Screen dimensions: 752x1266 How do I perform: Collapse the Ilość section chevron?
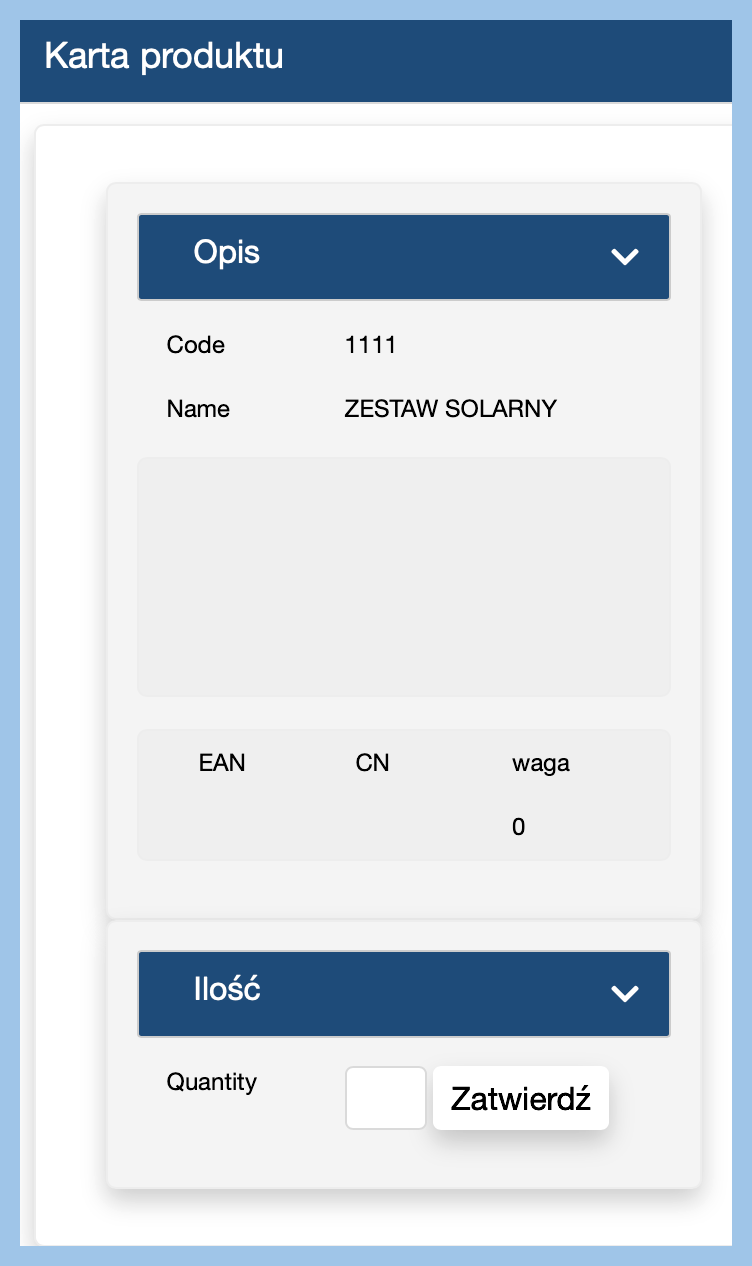[x=625, y=993]
